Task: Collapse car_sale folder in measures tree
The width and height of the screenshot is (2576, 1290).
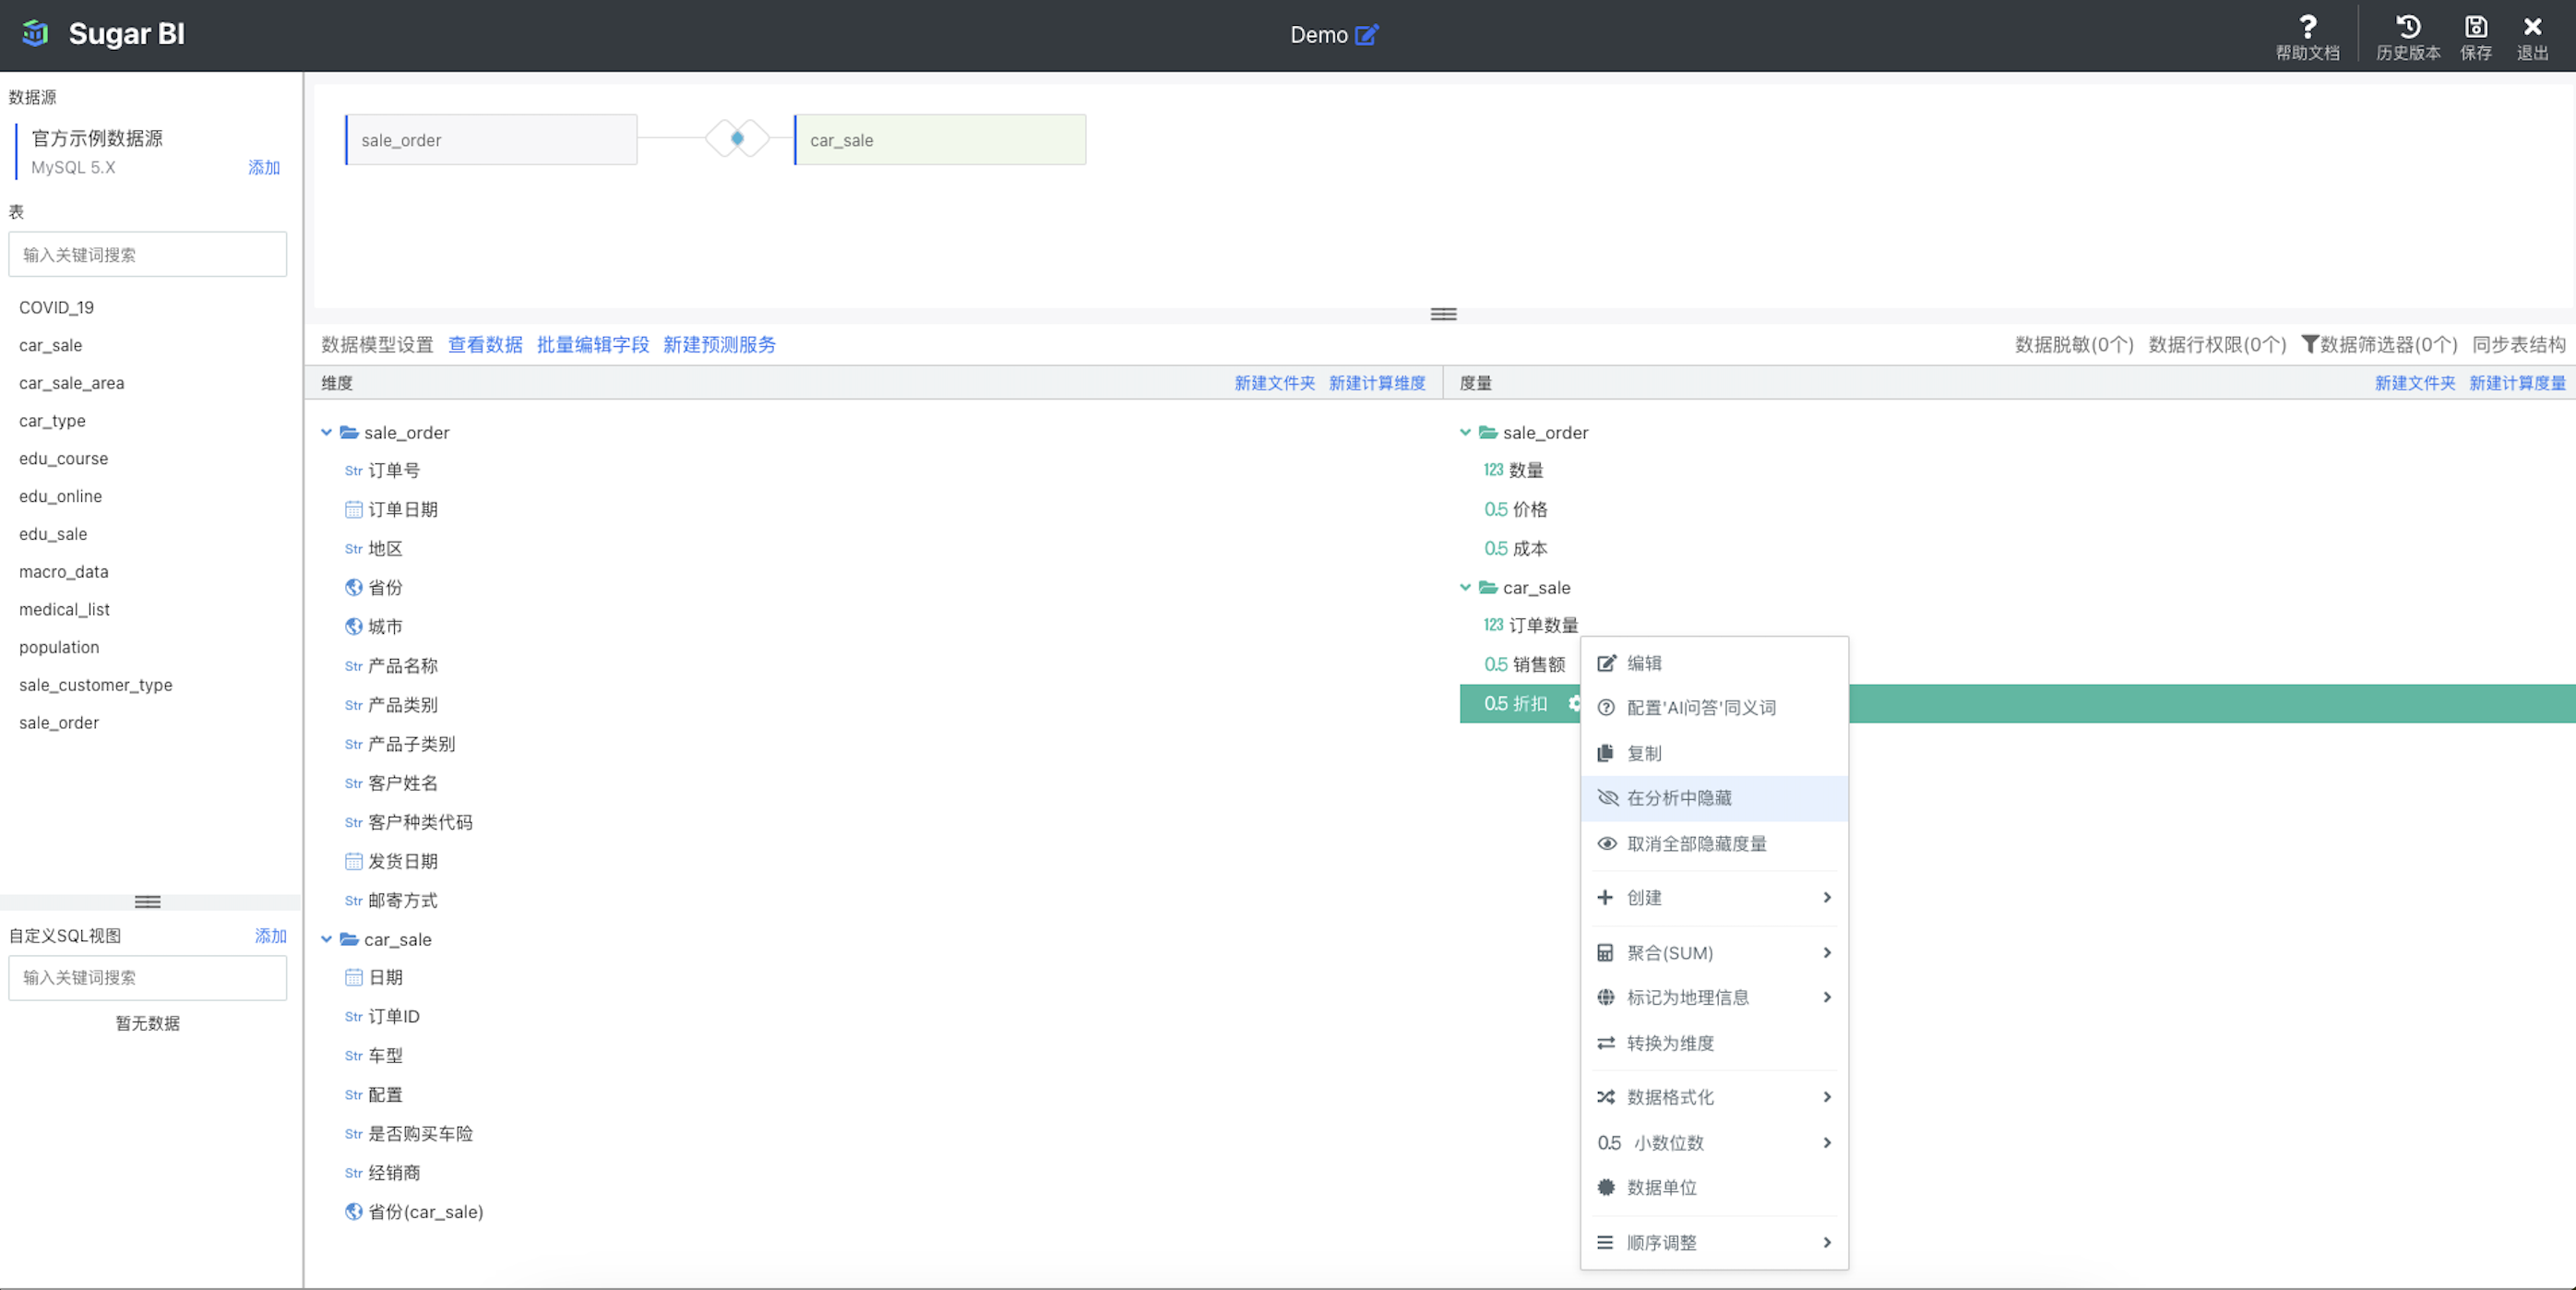Action: 1465,588
